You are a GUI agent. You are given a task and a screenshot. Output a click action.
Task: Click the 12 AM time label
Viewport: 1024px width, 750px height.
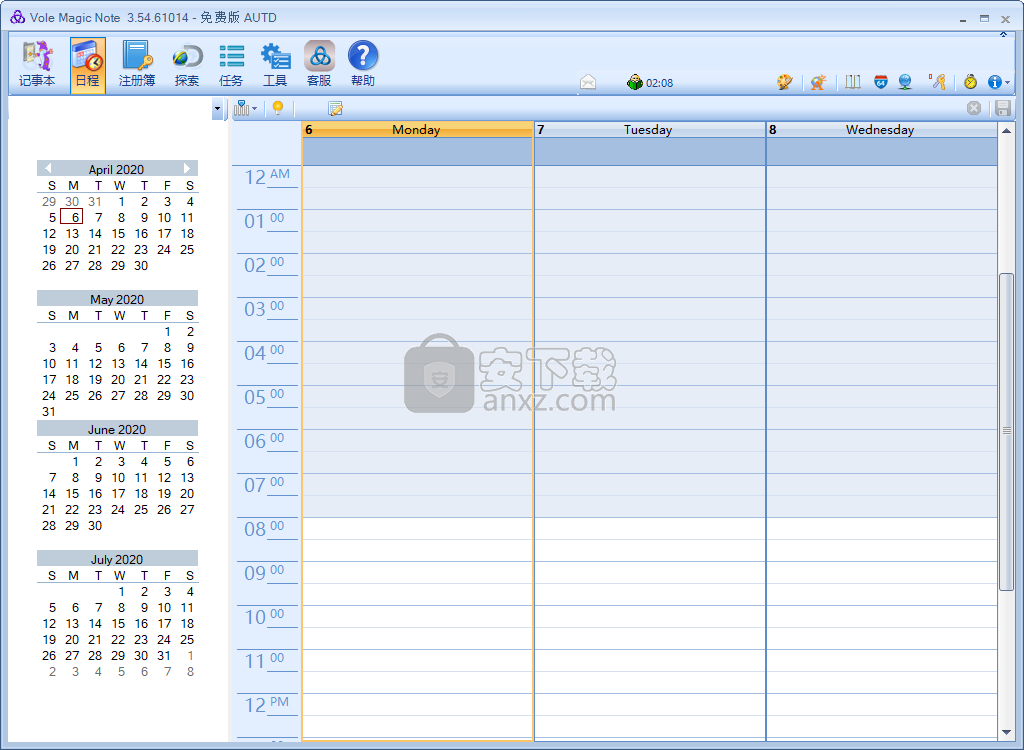[x=266, y=176]
